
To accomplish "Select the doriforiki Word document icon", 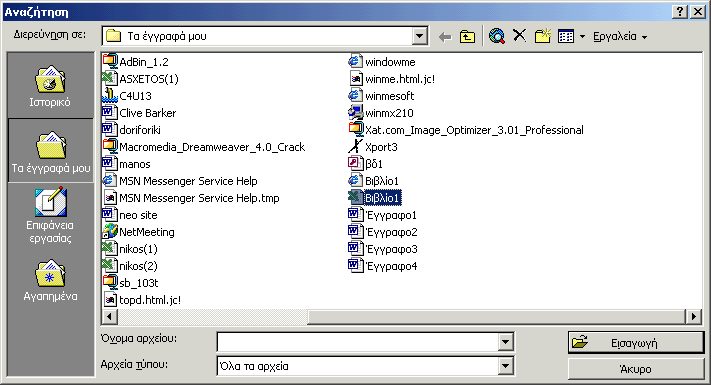I will pyautogui.click(x=110, y=130).
